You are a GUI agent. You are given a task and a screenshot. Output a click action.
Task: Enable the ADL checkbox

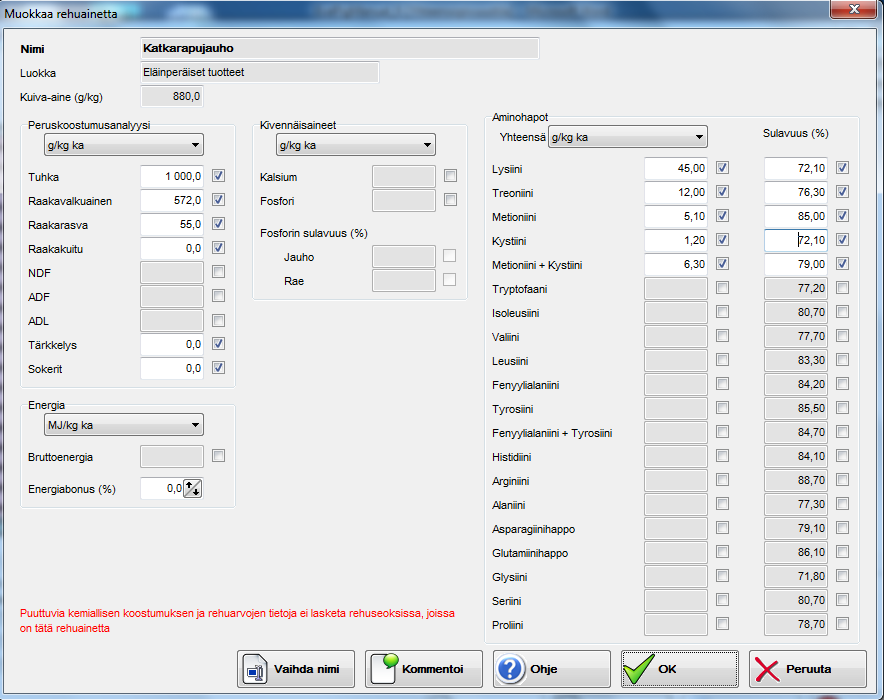(218, 320)
